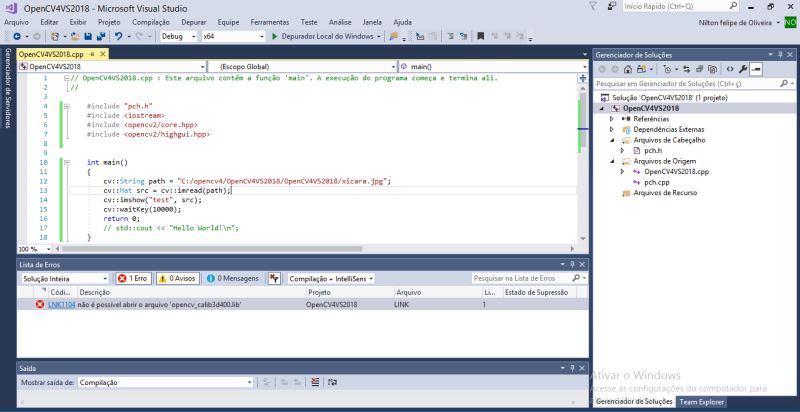Click the notifications filter funnel icon
This screenshot has height=412, width=800.
(x=592, y=7)
